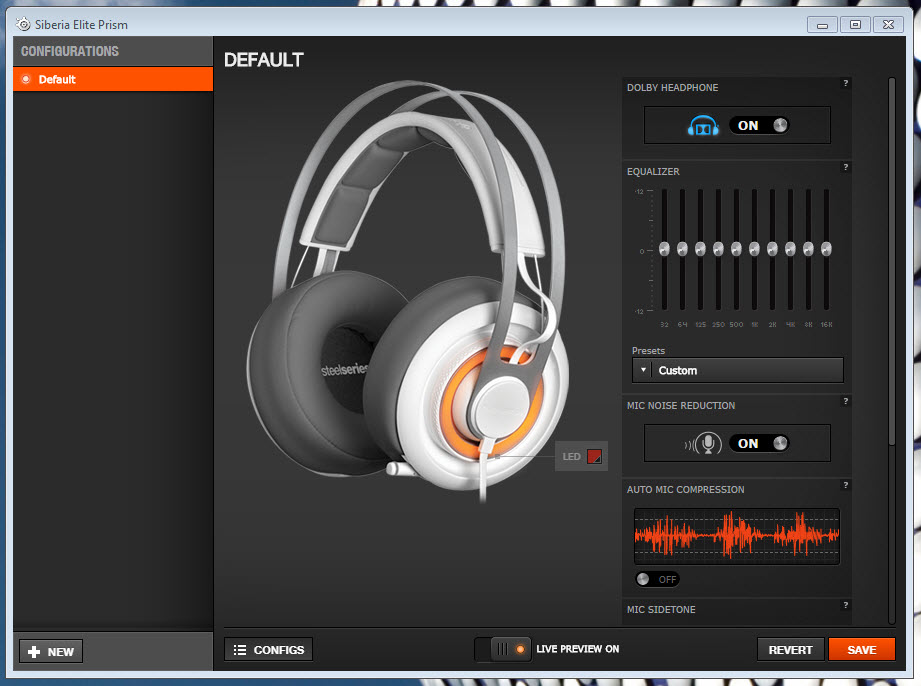Toggle Live Preview switch
Viewport: 921px width, 686px height.
(503, 649)
